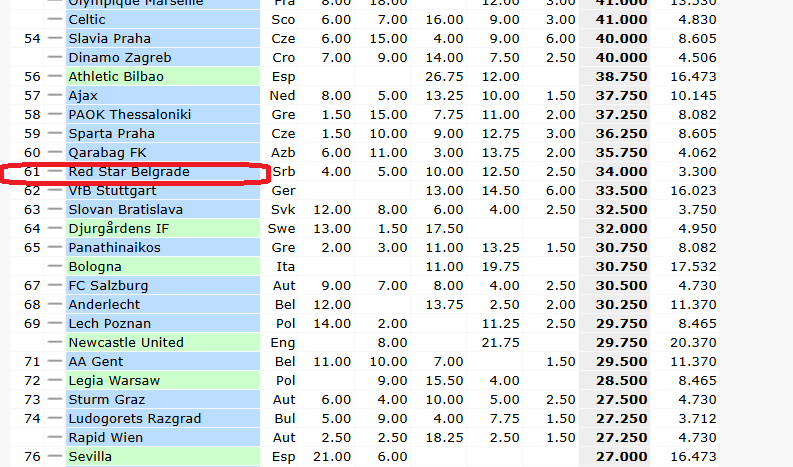
Task: Click the dash icon beside Ajax
Action: coord(55,96)
